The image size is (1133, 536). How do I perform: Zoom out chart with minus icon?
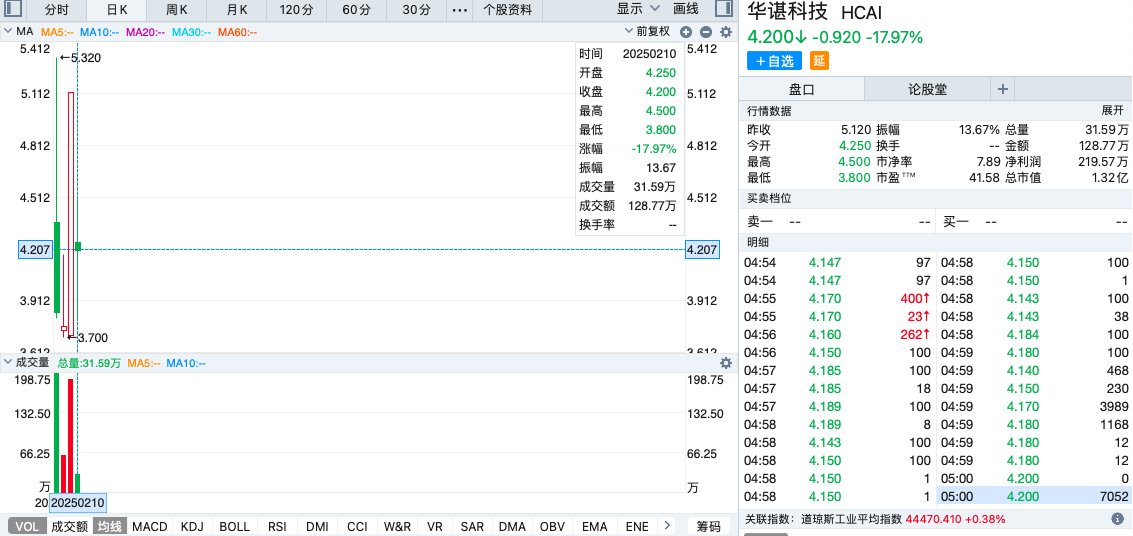[706, 32]
